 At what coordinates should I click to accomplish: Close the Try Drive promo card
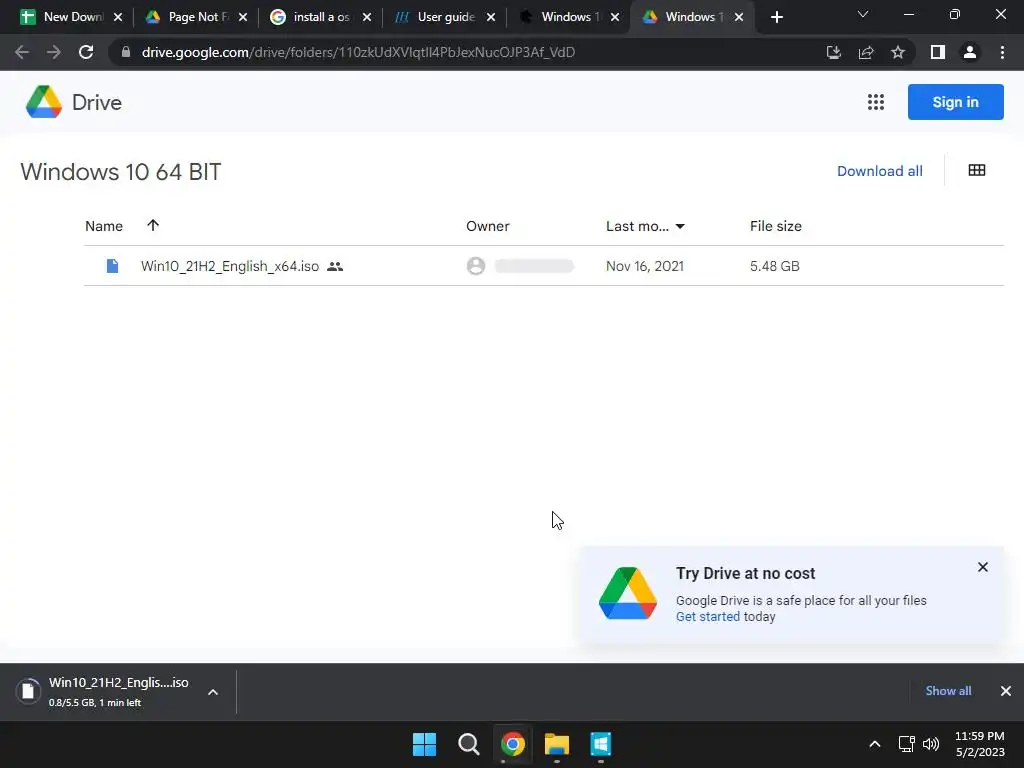click(982, 567)
